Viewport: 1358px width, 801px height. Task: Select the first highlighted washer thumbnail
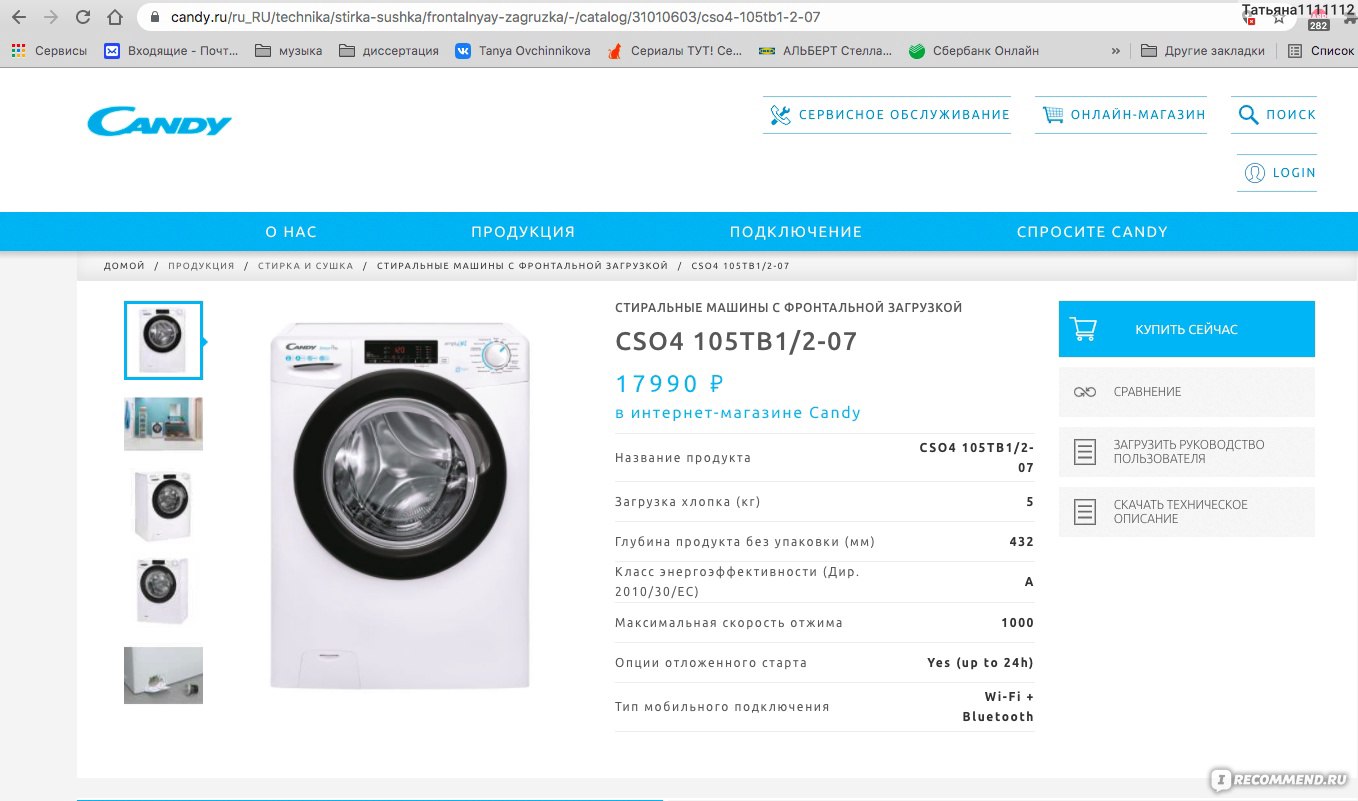pyautogui.click(x=163, y=340)
